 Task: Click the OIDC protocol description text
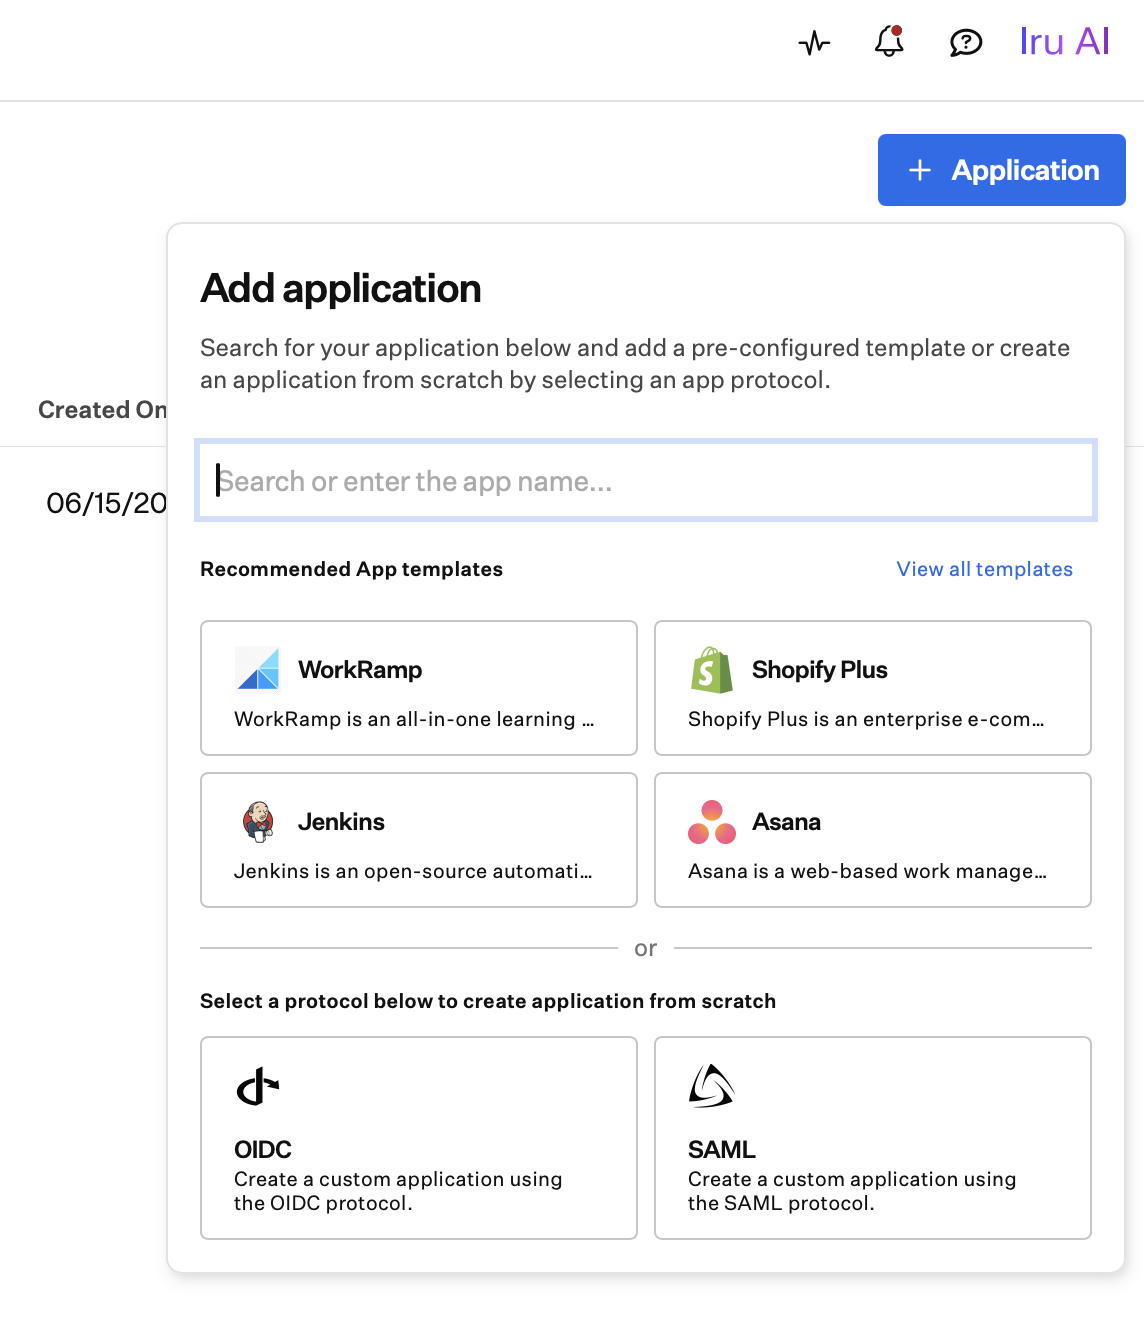pos(398,1191)
